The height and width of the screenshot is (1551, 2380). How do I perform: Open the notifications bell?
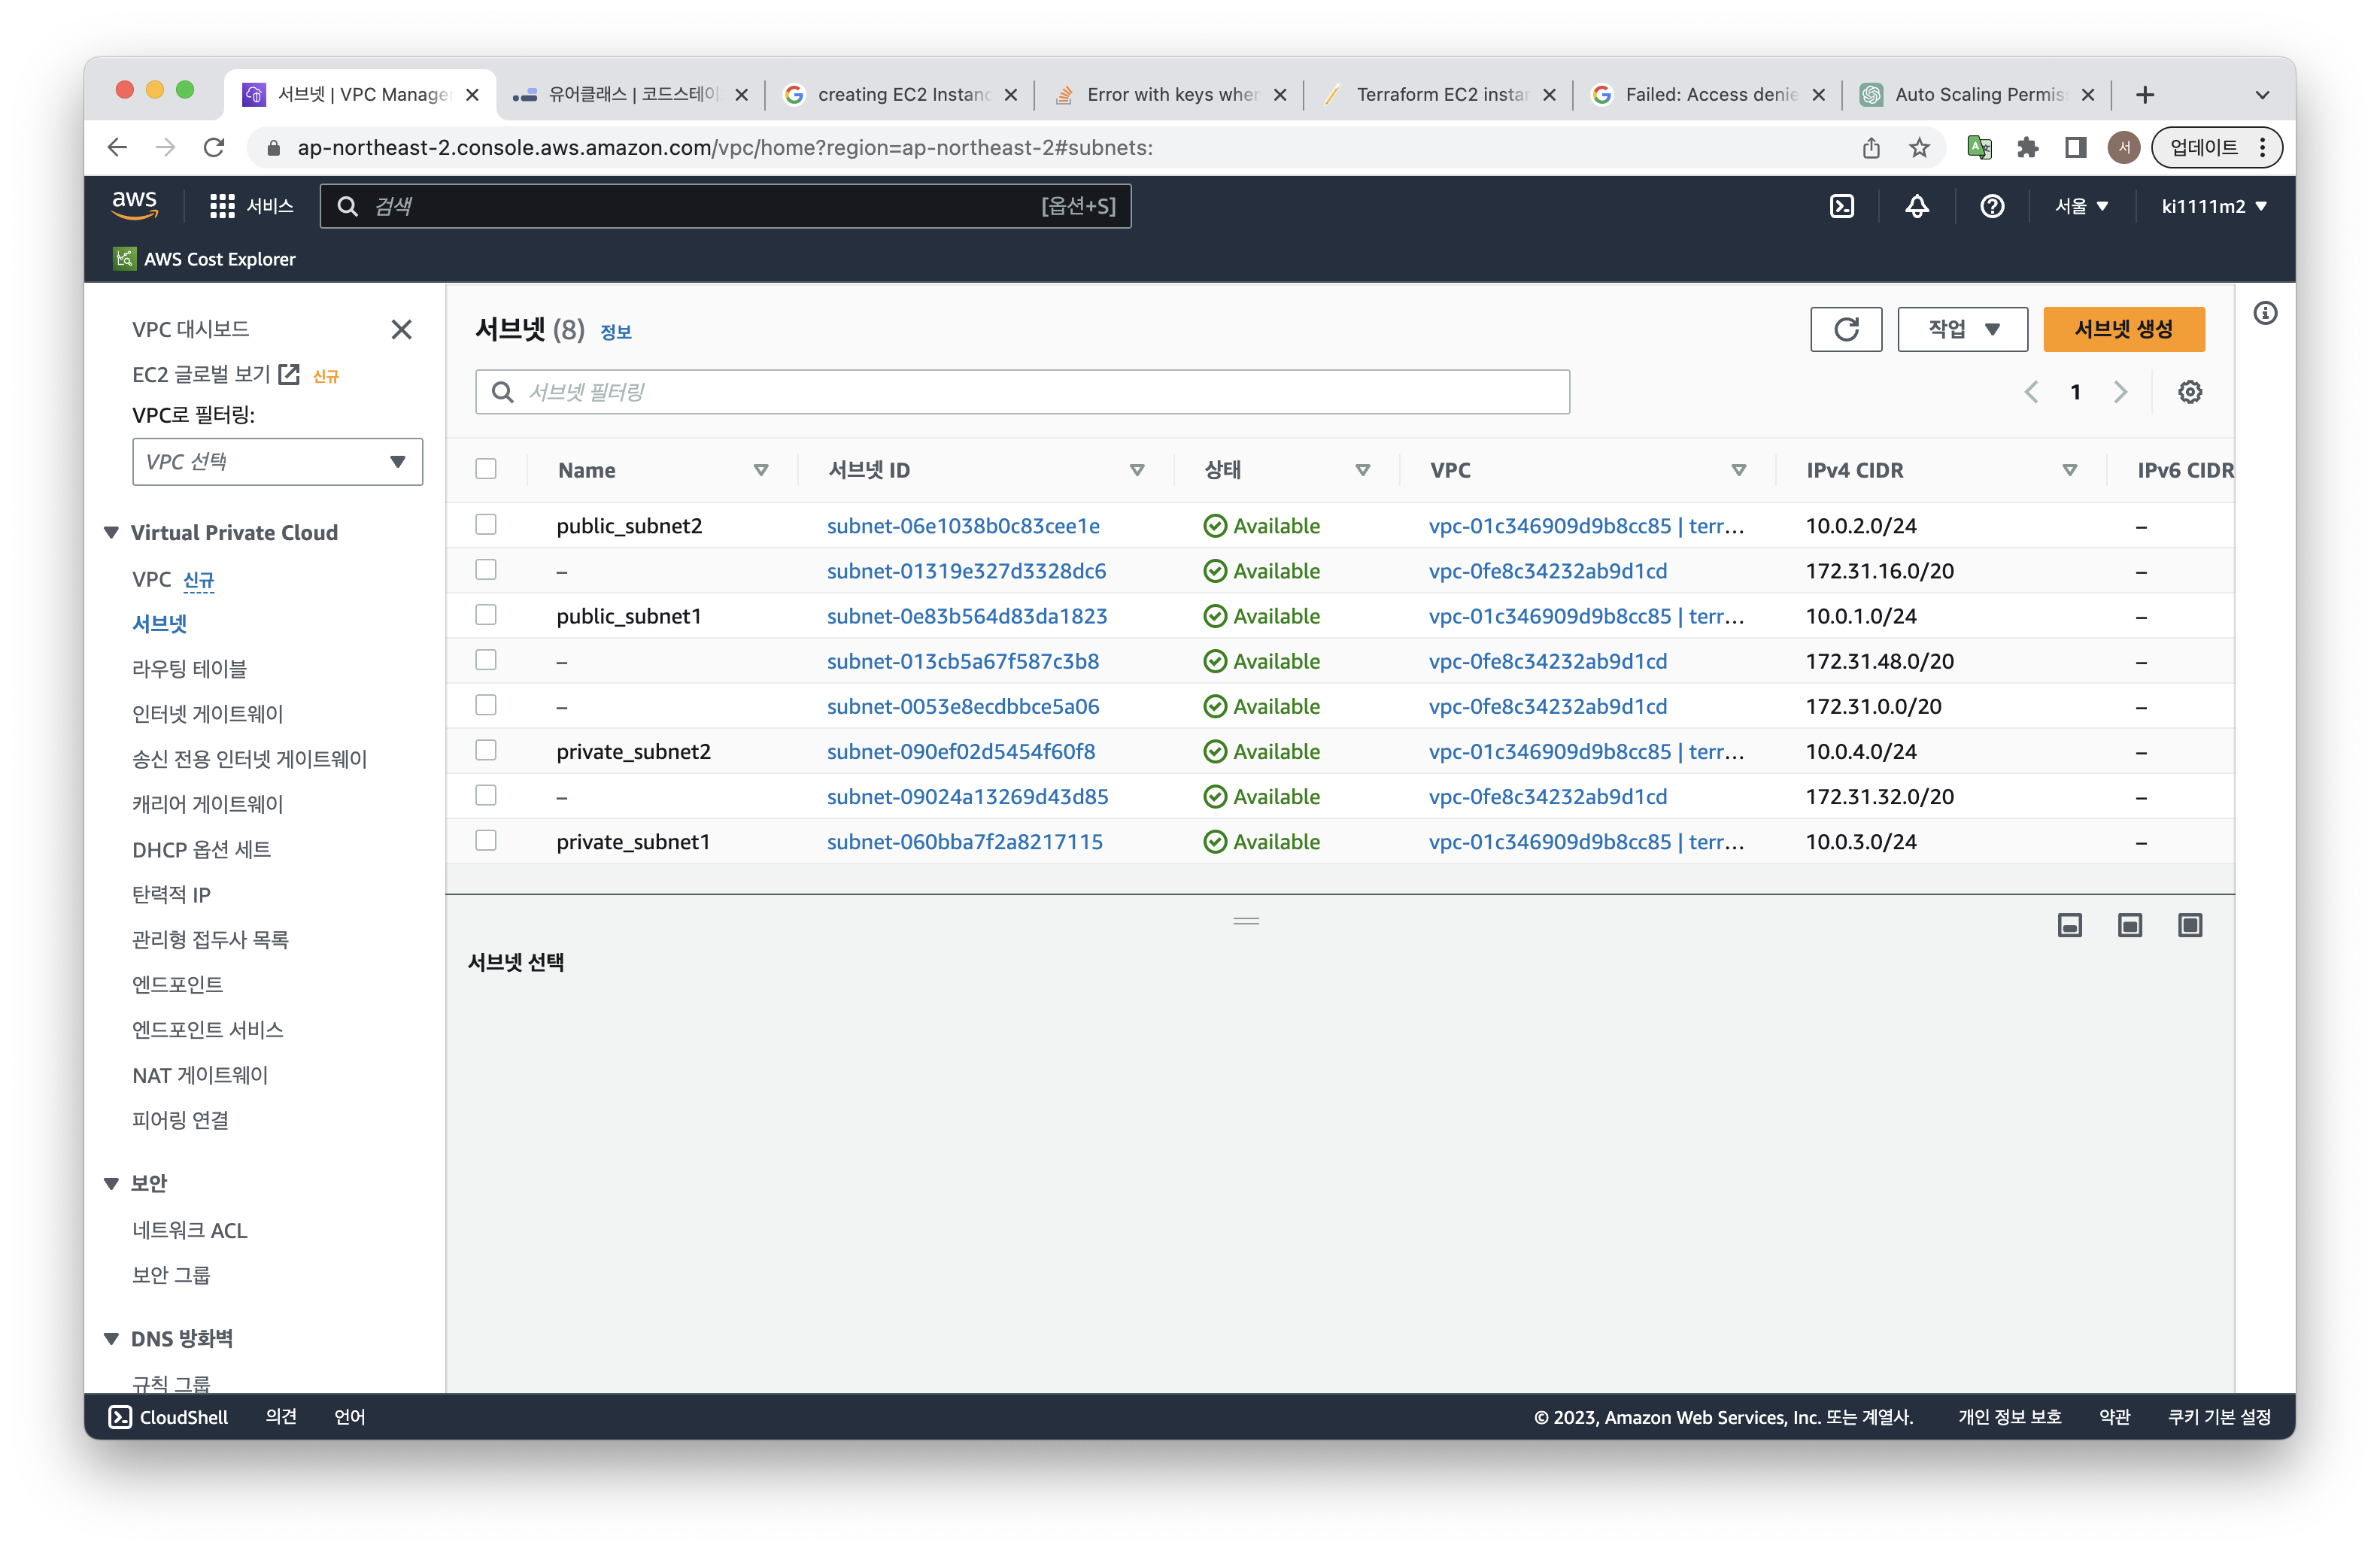pyautogui.click(x=1916, y=206)
